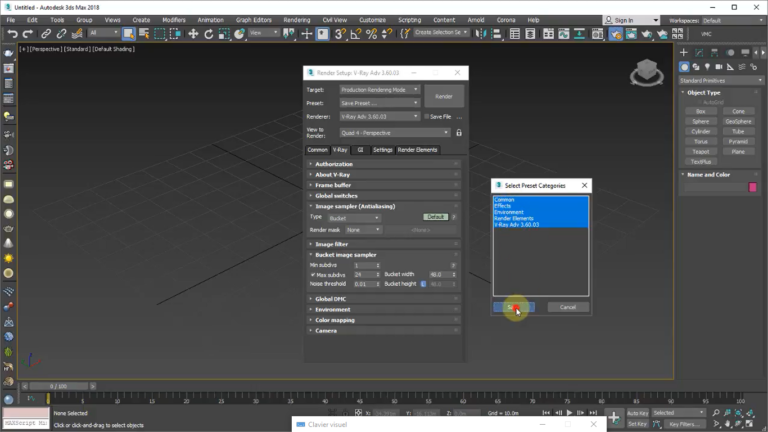Open the Create panel plus tab
The width and height of the screenshot is (768, 432).
(684, 52)
